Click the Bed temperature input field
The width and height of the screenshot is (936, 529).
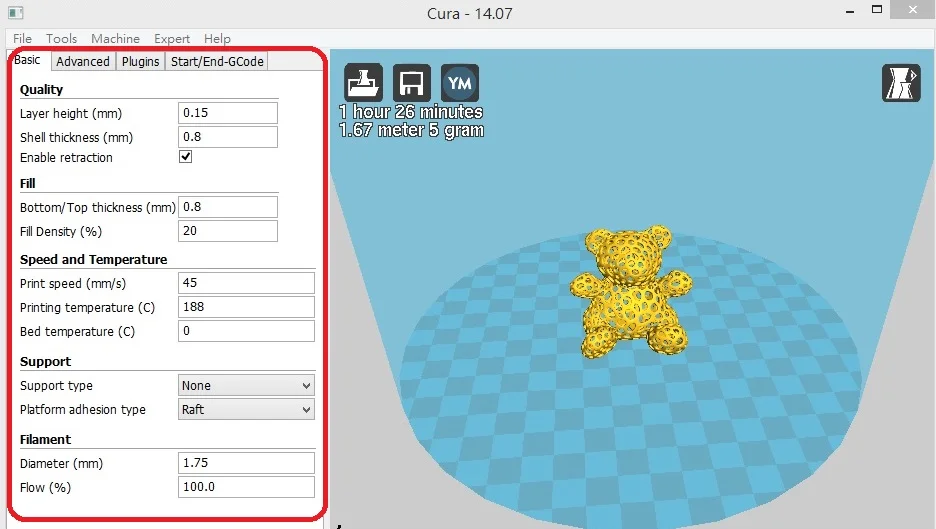coord(246,331)
